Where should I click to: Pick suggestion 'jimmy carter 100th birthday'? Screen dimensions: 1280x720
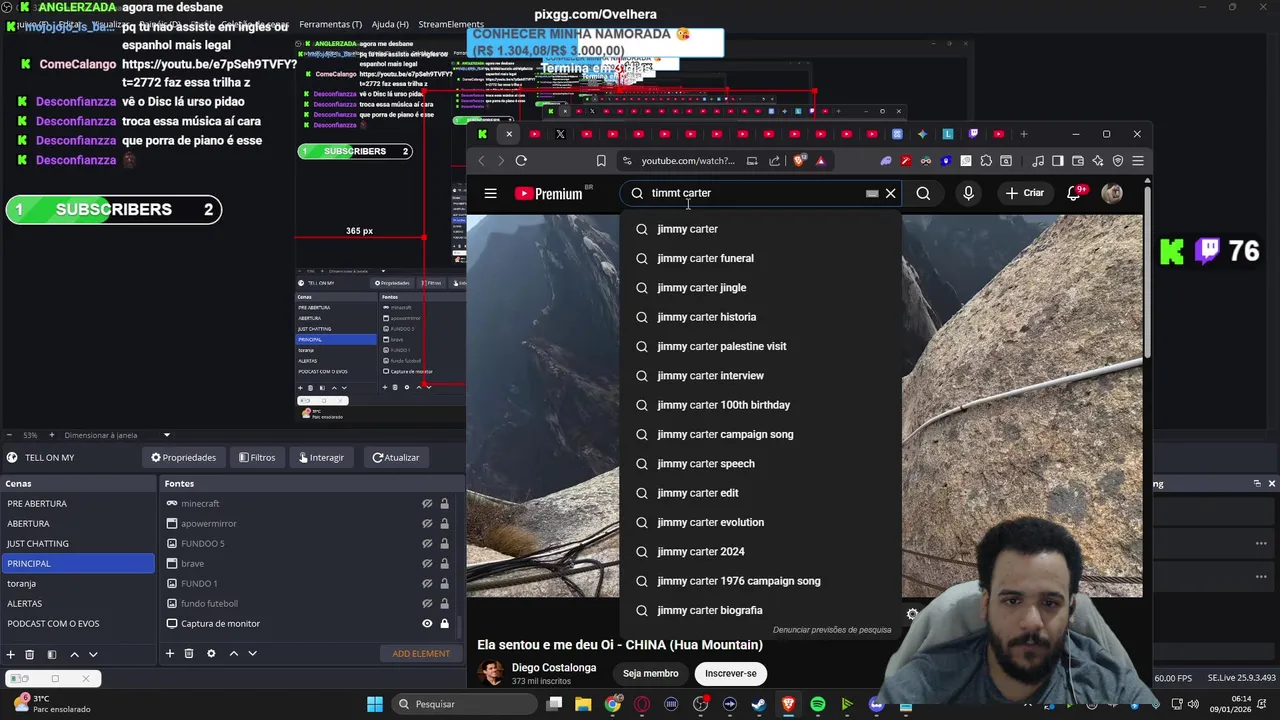pos(760,405)
